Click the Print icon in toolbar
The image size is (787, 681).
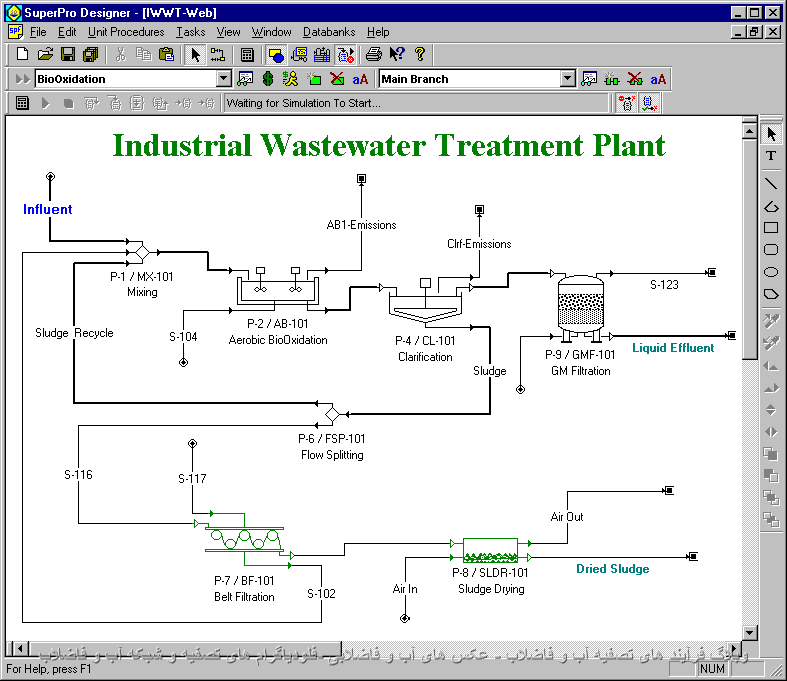pyautogui.click(x=373, y=55)
